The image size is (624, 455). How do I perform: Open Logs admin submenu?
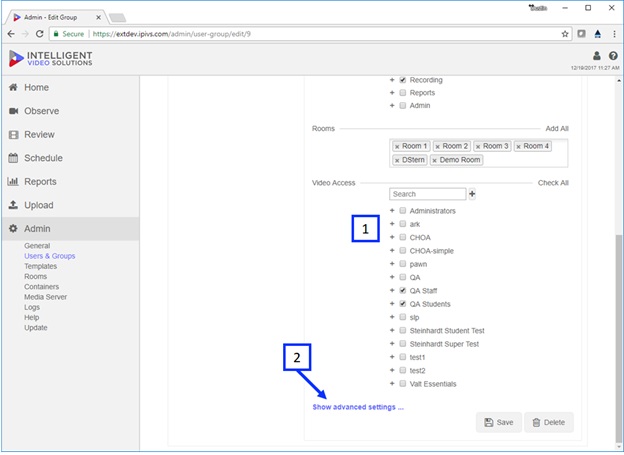tap(32, 307)
